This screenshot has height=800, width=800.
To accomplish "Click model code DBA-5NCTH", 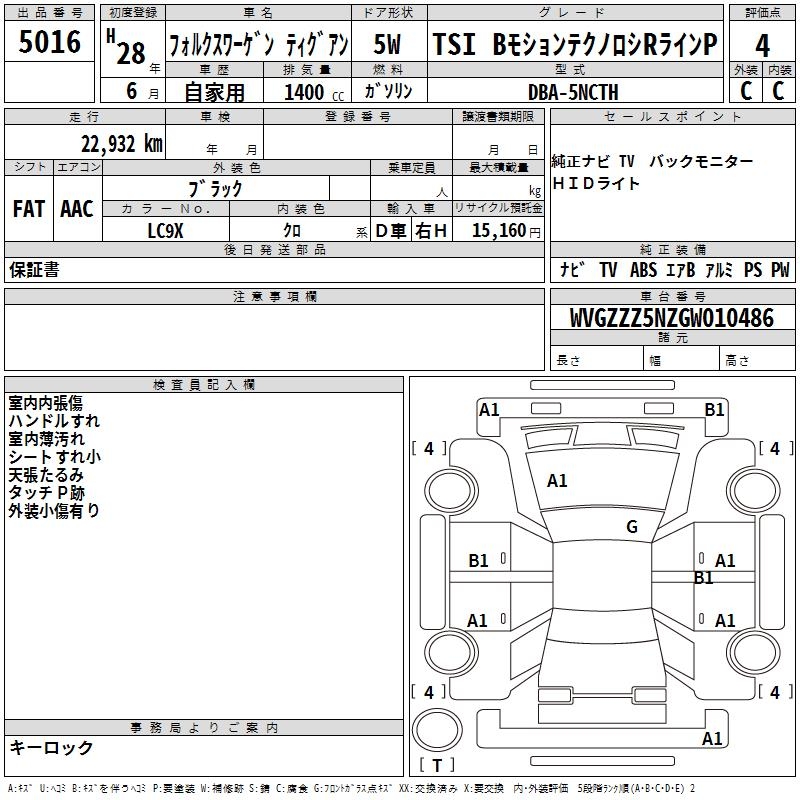I will (573, 92).
